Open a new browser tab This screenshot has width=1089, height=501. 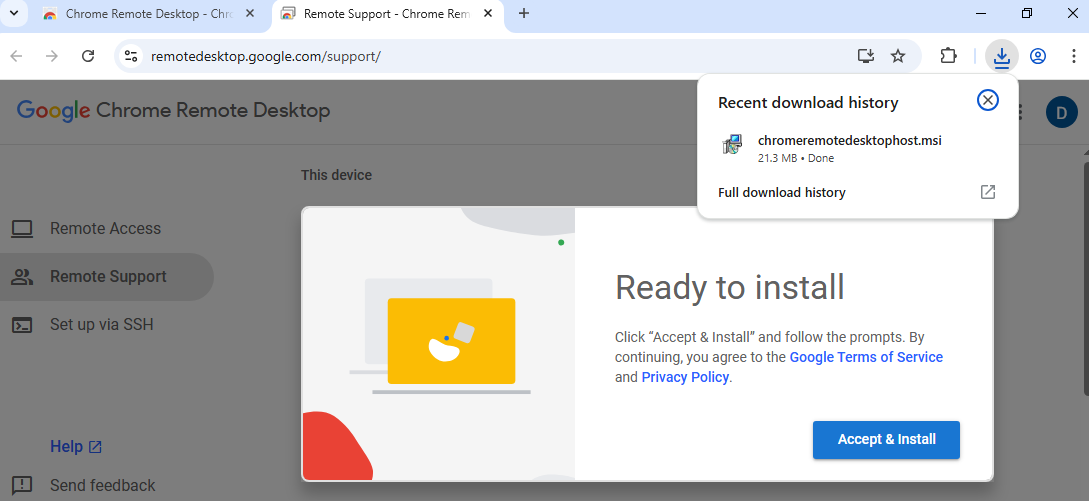point(524,13)
